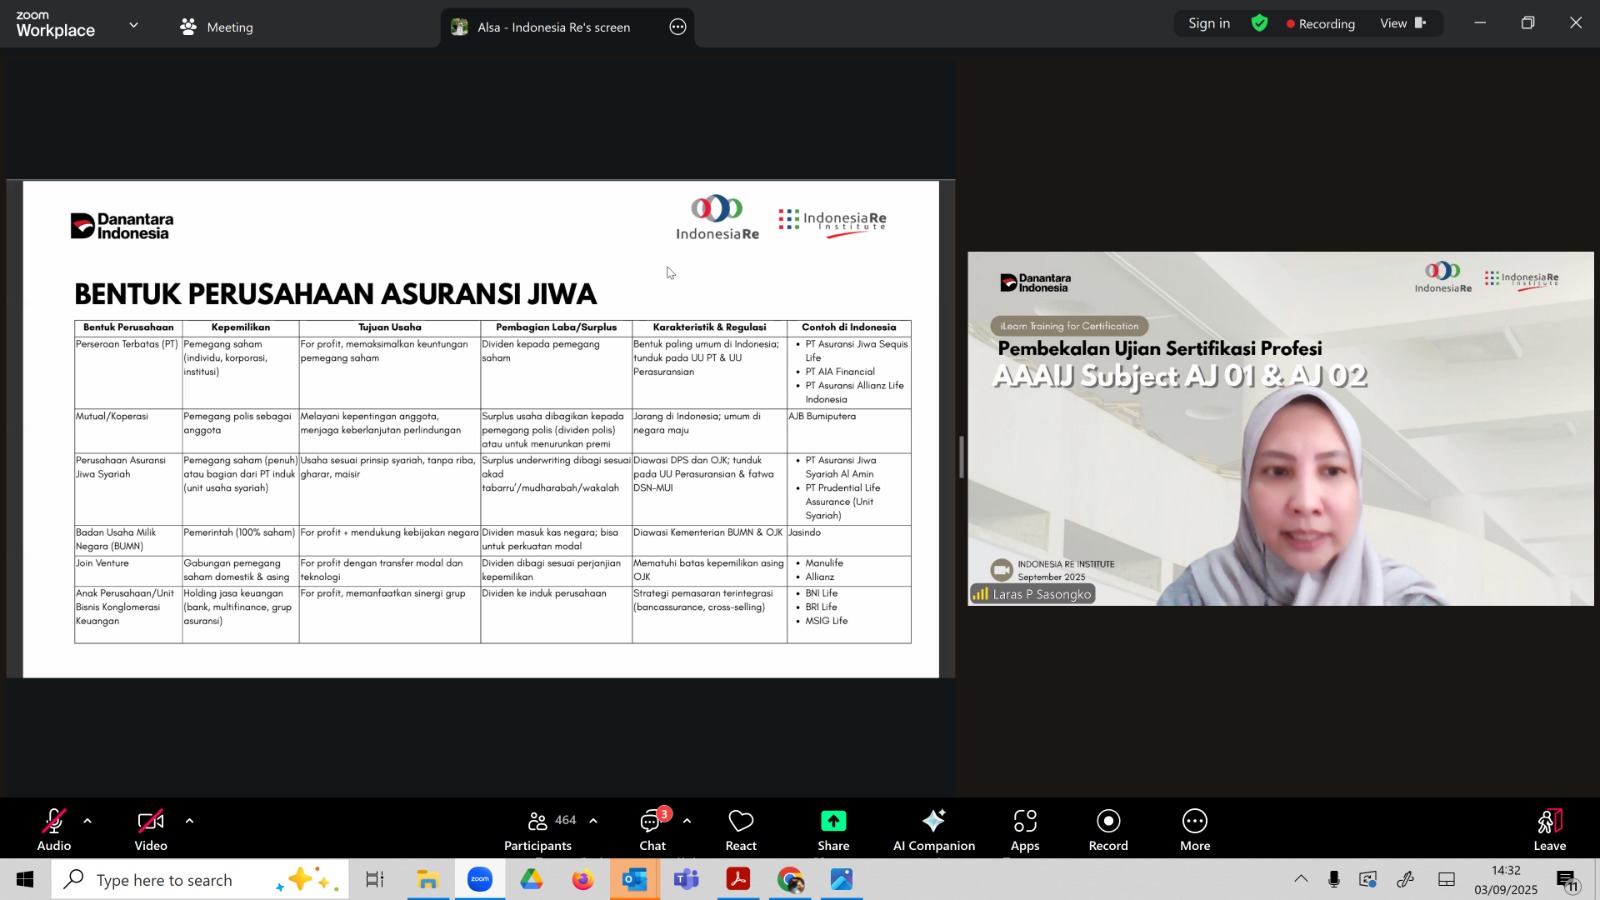Start recording with Record button
Image resolution: width=1600 pixels, height=900 pixels.
tap(1108, 829)
